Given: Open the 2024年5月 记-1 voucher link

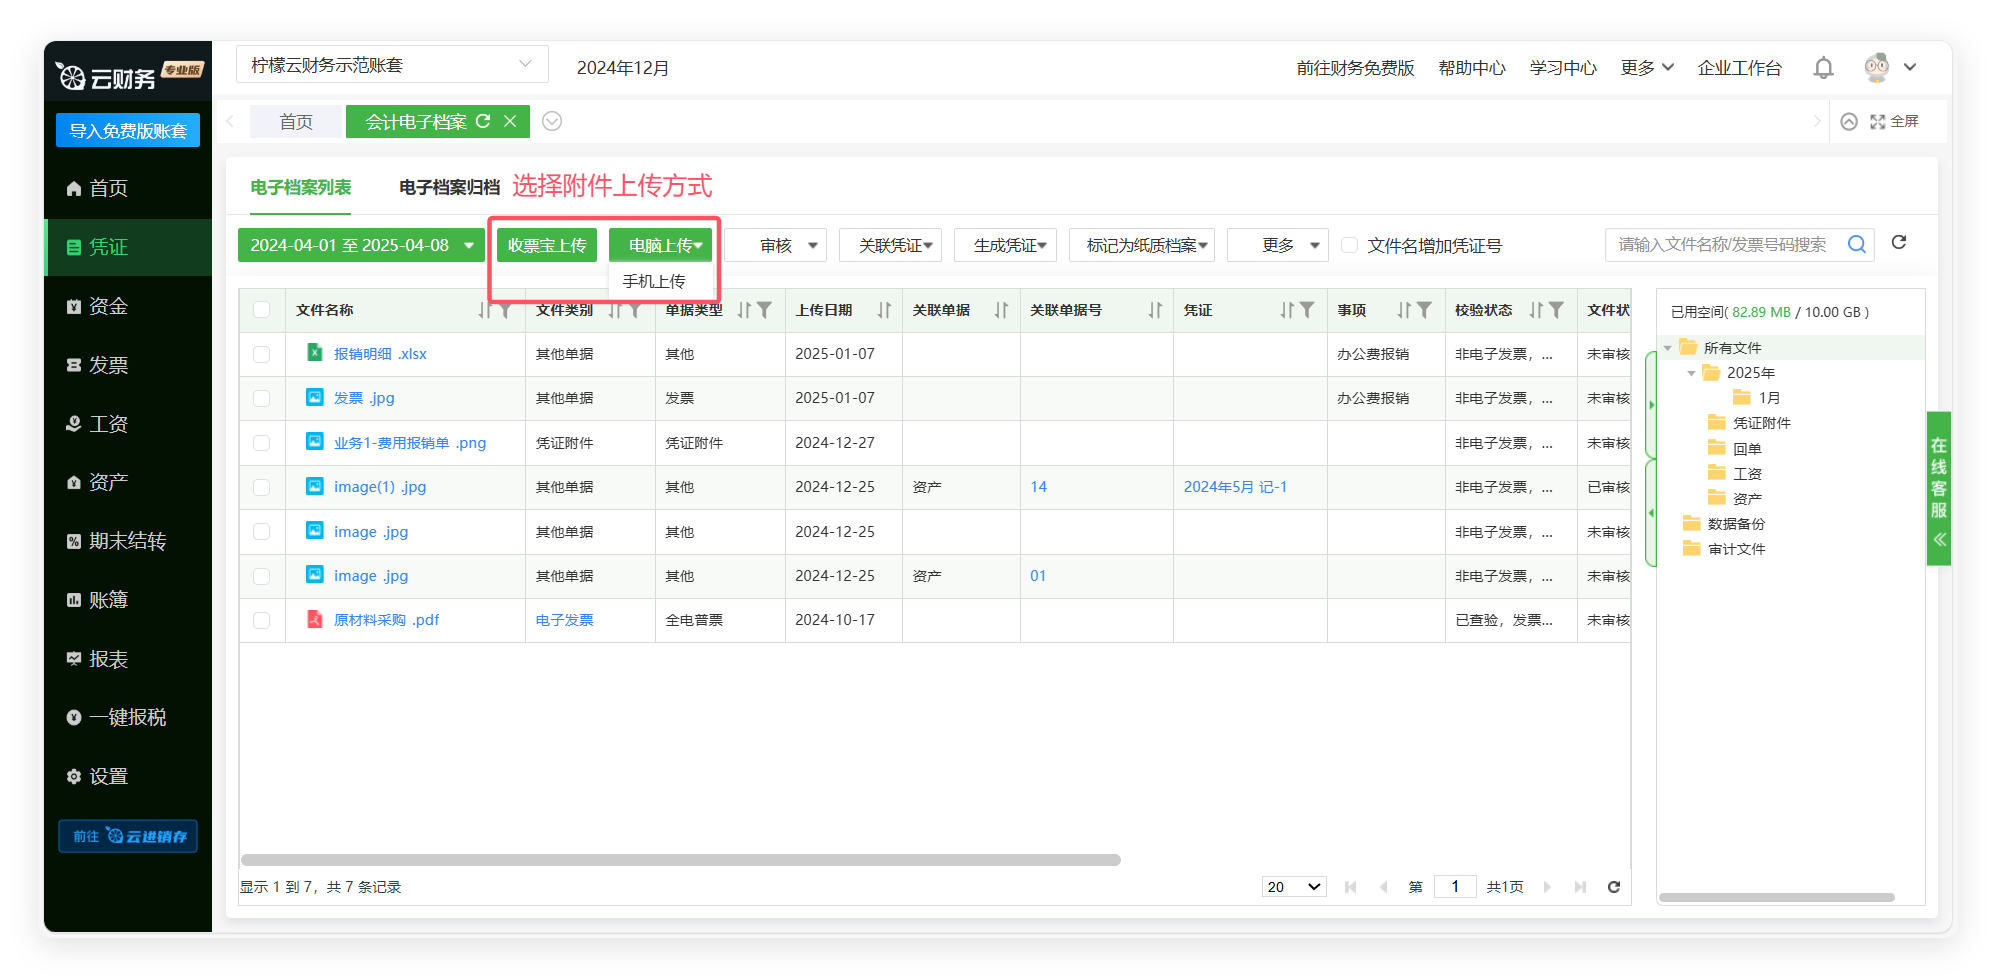Looking at the screenshot, I should [x=1235, y=487].
